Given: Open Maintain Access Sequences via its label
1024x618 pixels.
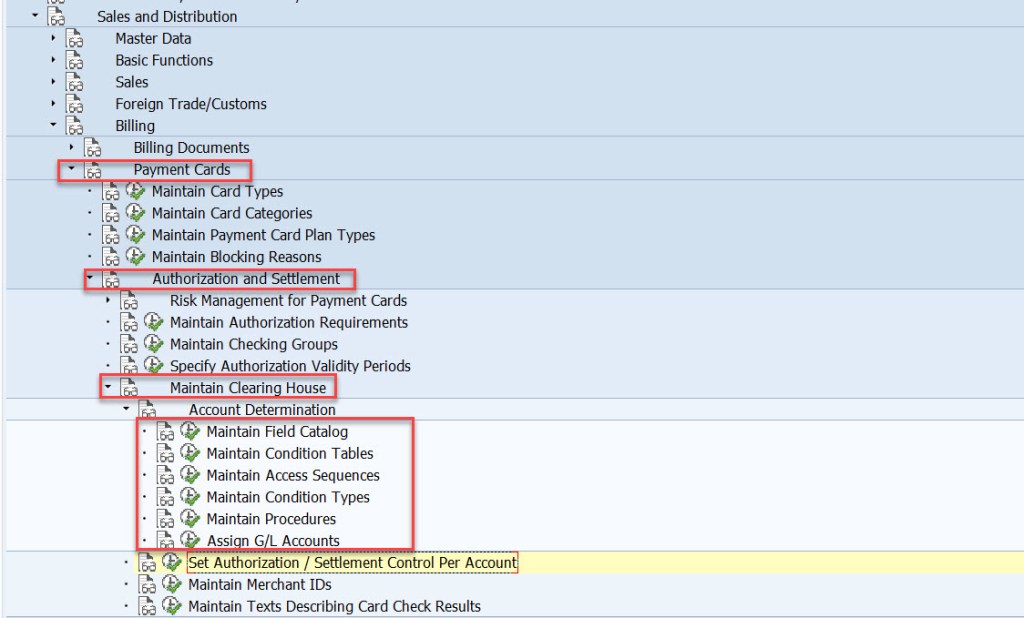Looking at the screenshot, I should coord(292,475).
